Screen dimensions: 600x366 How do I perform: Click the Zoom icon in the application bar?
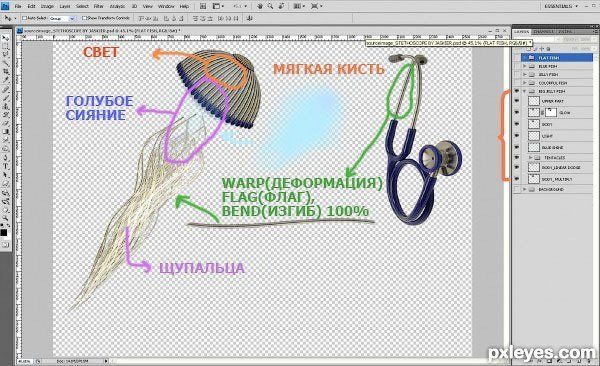pos(270,6)
